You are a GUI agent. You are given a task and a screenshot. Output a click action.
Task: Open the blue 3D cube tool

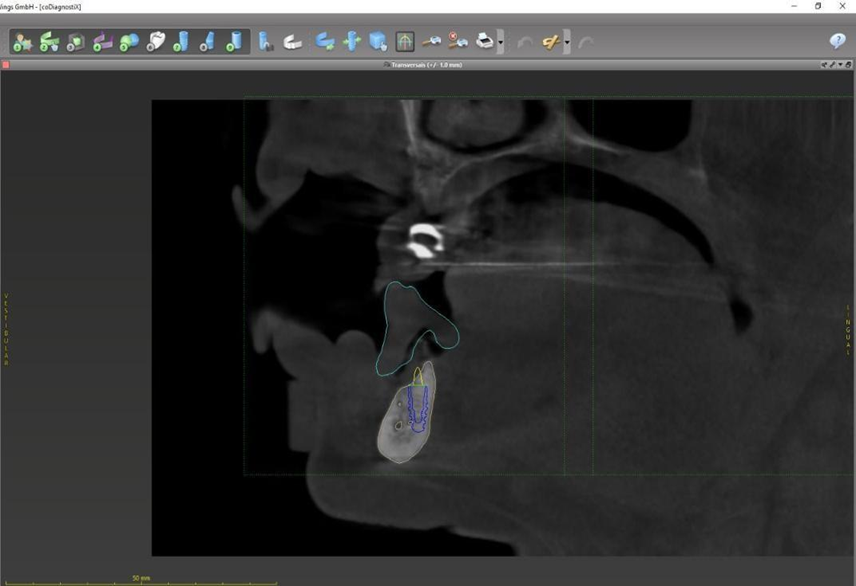point(378,42)
